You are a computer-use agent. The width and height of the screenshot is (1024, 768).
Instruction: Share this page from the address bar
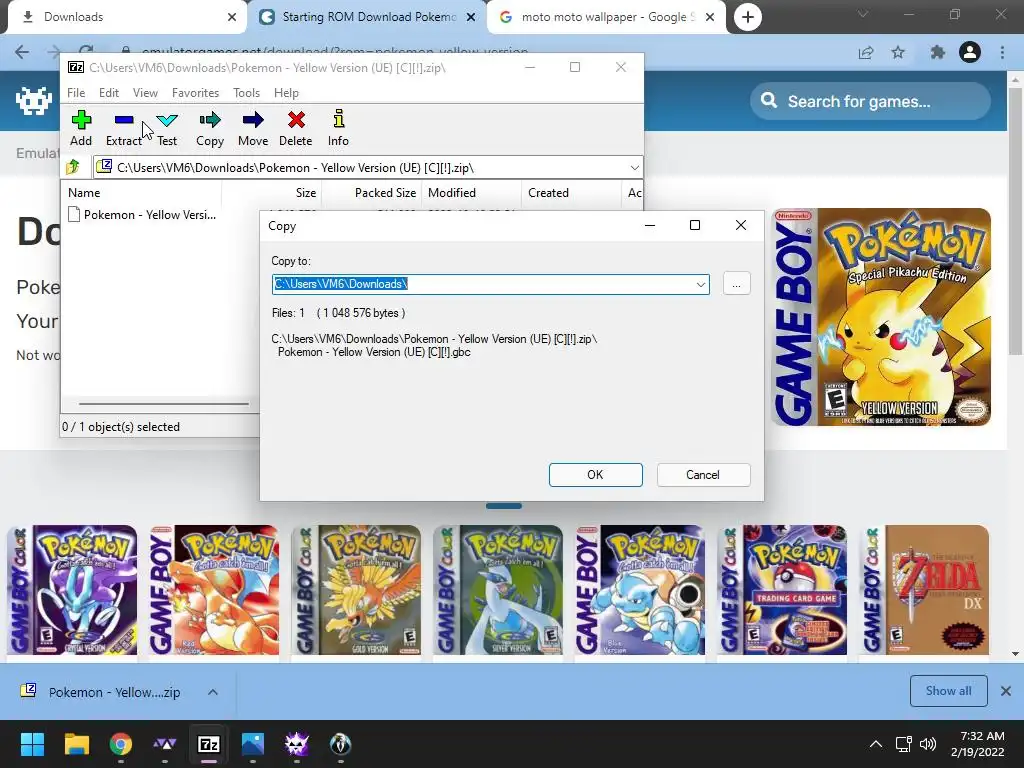(866, 52)
